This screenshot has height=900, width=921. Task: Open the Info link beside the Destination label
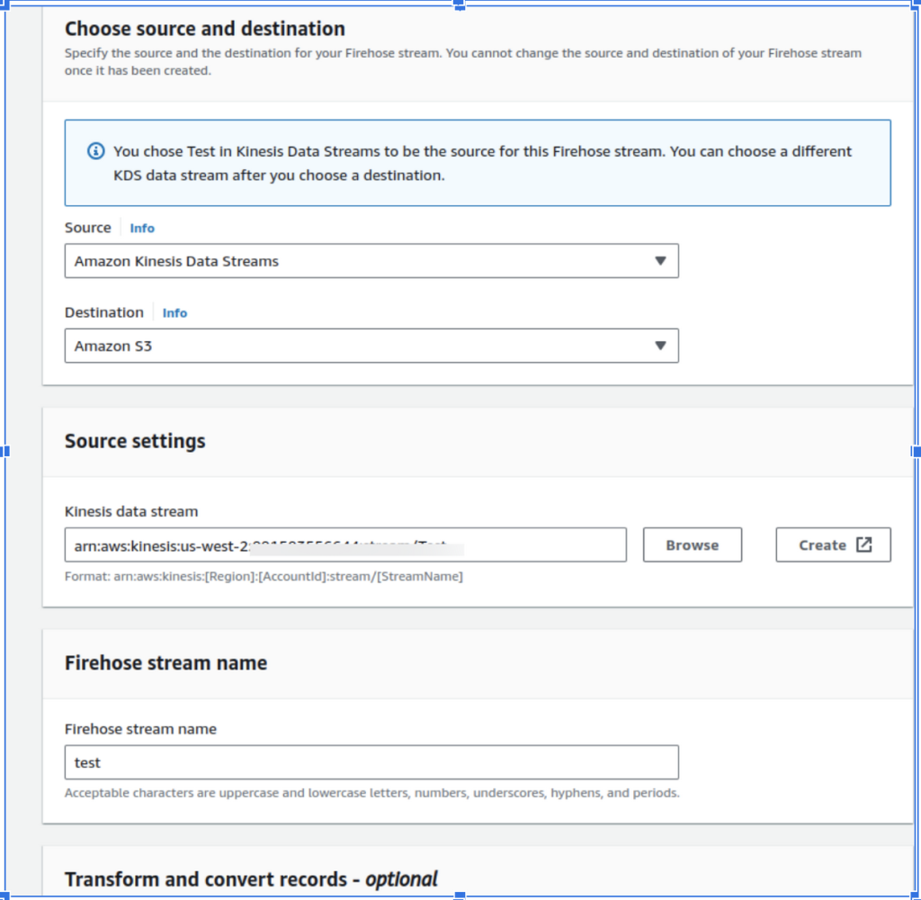coord(174,313)
